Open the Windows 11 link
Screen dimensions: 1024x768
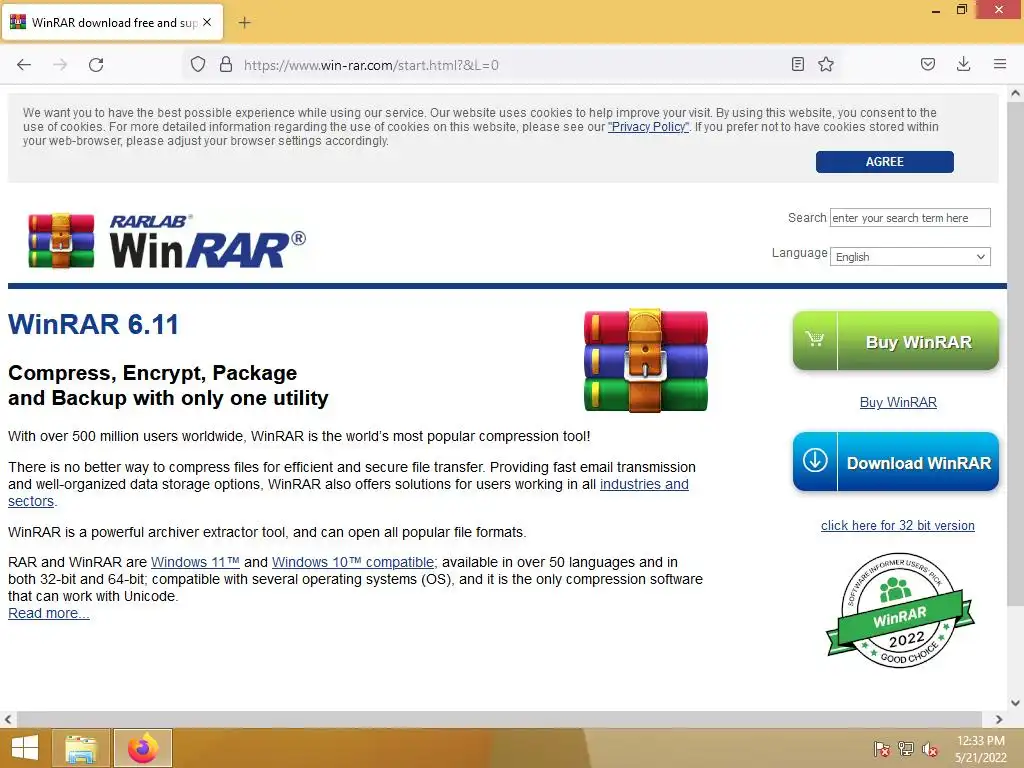(x=195, y=562)
